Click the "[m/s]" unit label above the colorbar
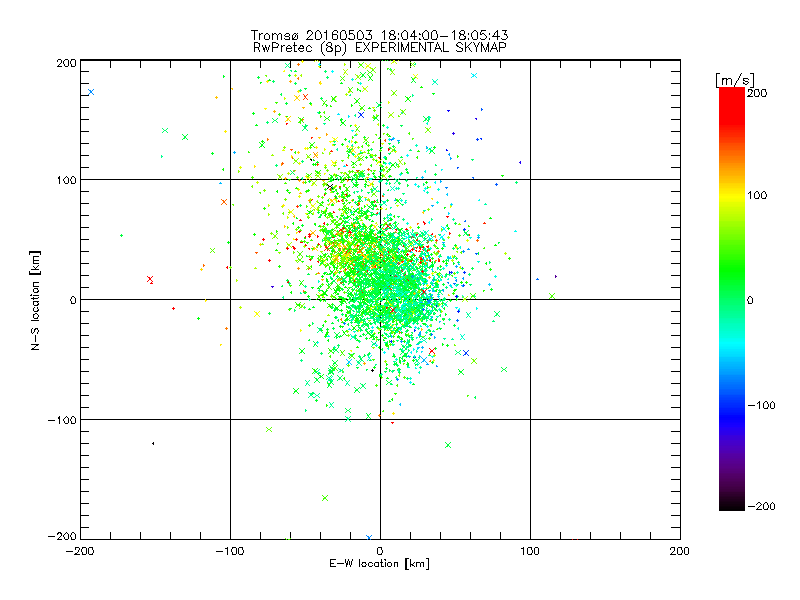Screen dimensions: 800x600 pyautogui.click(x=735, y=80)
